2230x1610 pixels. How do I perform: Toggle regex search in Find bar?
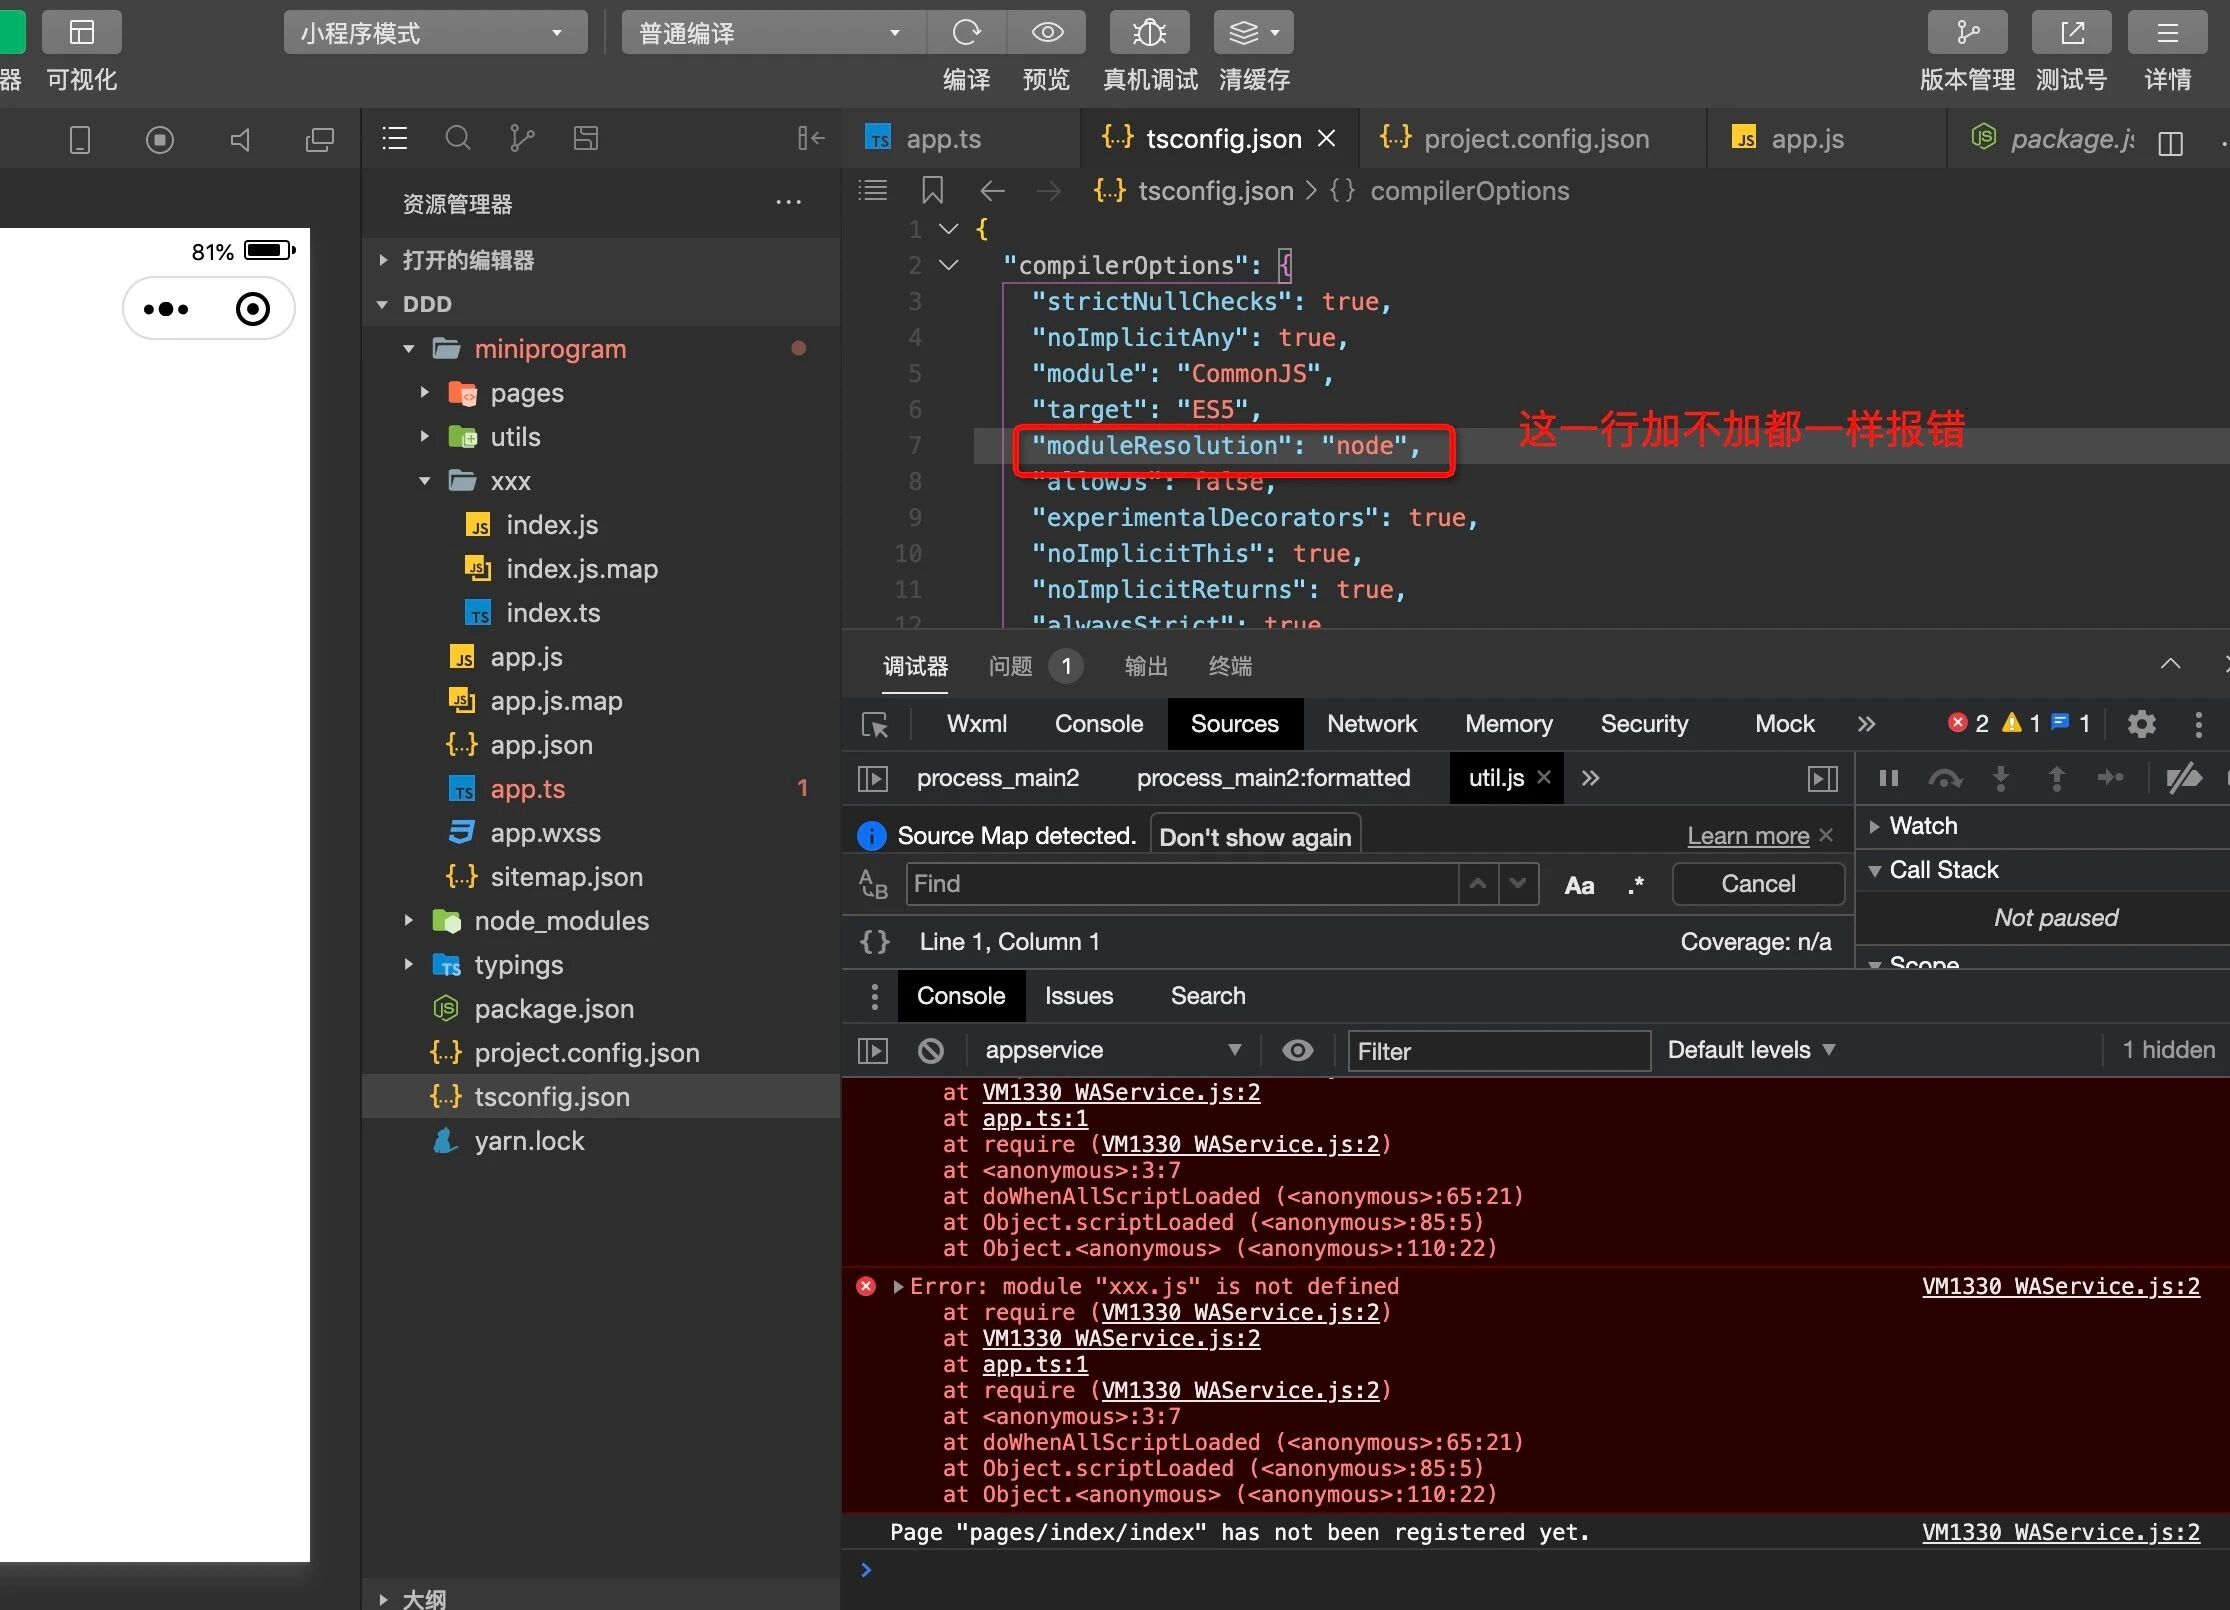[1636, 885]
